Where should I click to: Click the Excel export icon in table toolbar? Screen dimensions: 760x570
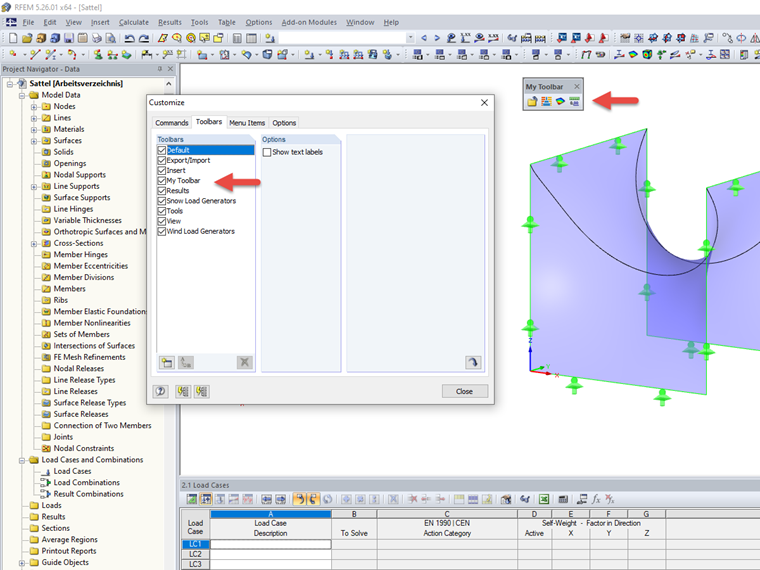[x=544, y=499]
